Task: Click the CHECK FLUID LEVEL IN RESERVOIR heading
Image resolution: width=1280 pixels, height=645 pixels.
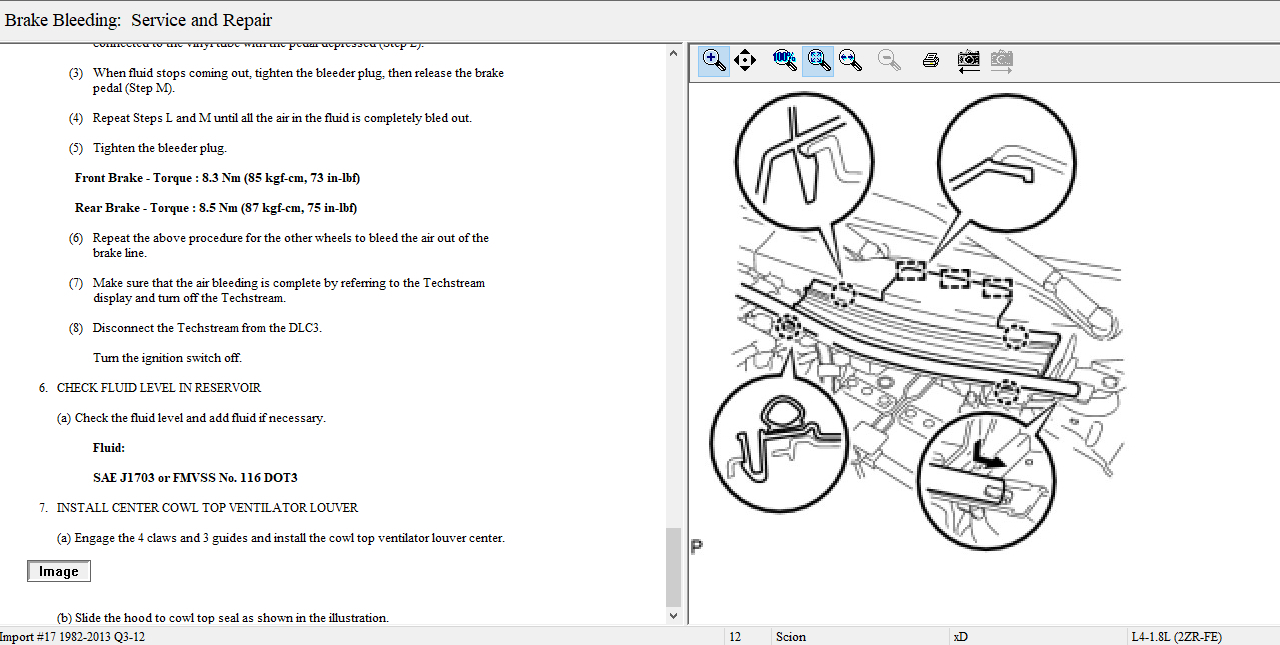Action: pyautogui.click(x=159, y=388)
